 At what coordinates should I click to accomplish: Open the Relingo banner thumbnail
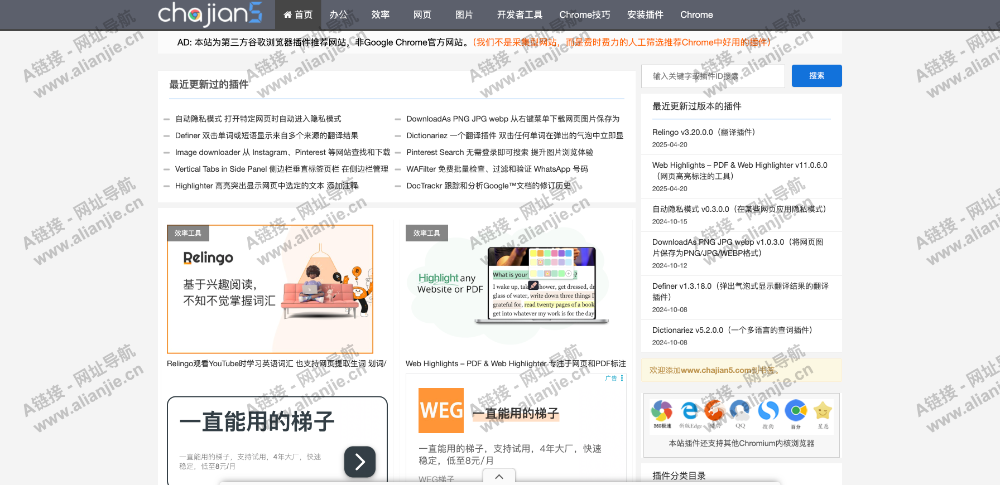click(x=270, y=288)
